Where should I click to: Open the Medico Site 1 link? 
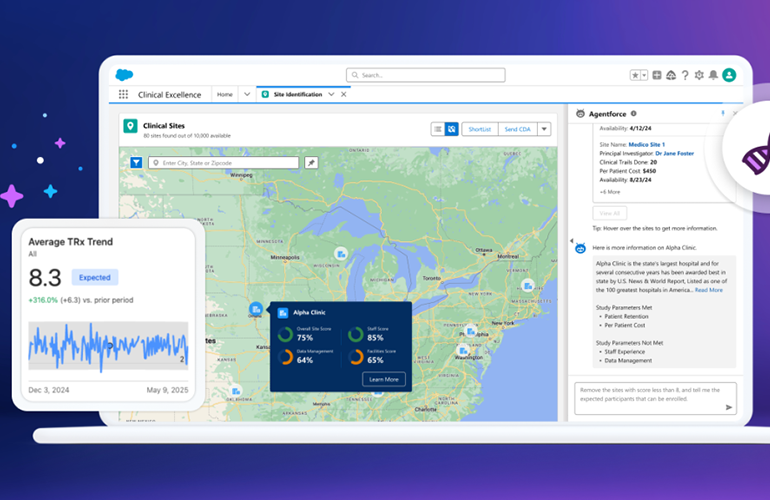[x=647, y=144]
